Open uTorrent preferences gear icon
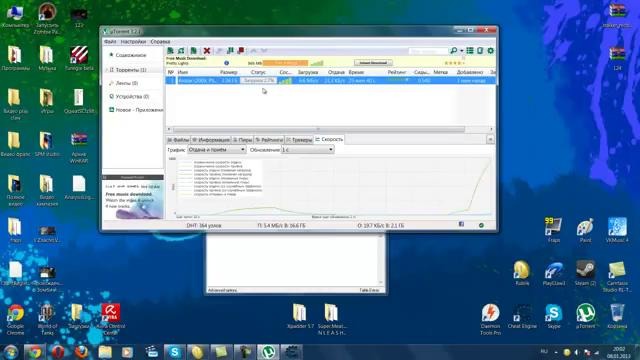Screen dimensions: 640x360 491,51
